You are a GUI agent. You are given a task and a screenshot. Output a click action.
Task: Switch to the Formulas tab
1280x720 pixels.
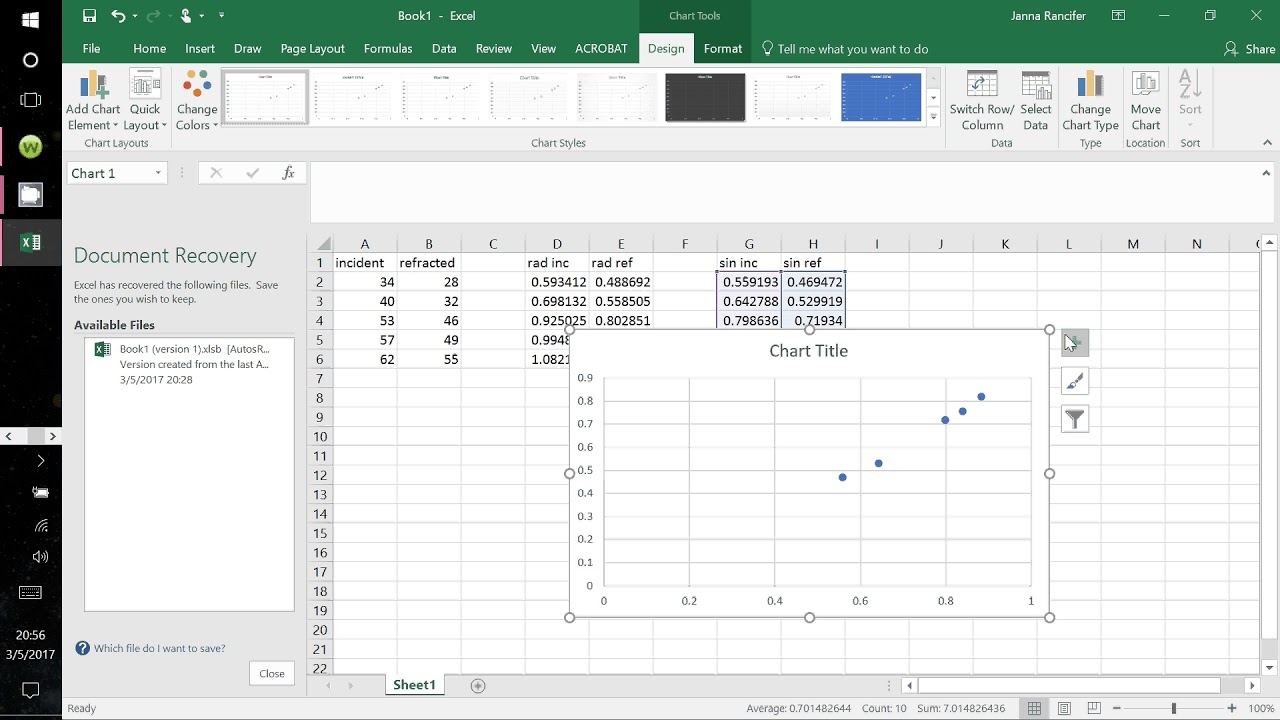pyautogui.click(x=388, y=48)
